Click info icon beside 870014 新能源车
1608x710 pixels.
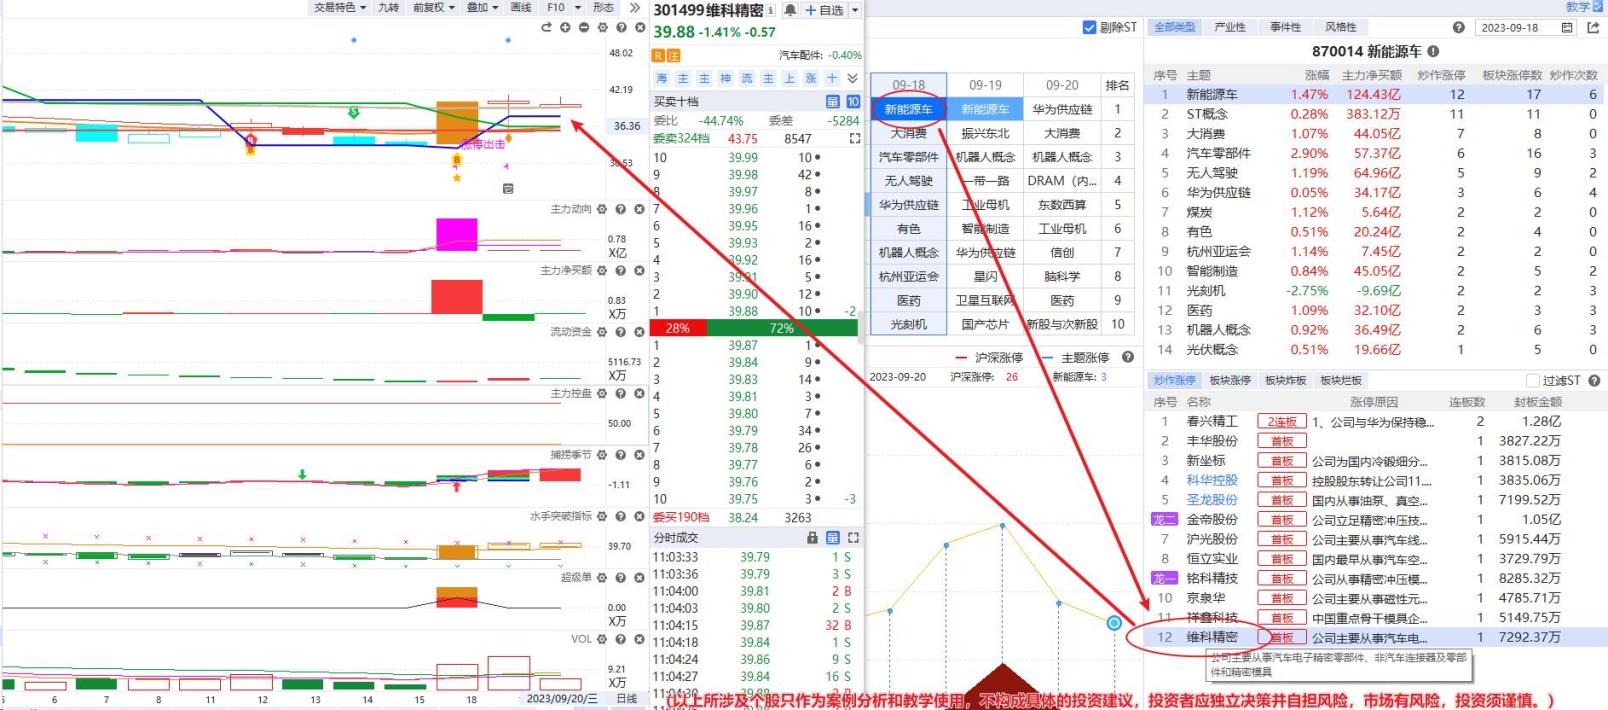click(x=1433, y=51)
